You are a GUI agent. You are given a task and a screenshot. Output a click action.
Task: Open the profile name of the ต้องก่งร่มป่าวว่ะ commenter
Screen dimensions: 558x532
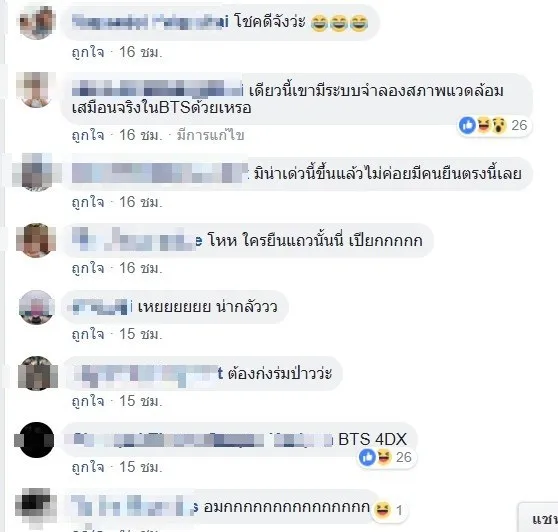tap(148, 374)
